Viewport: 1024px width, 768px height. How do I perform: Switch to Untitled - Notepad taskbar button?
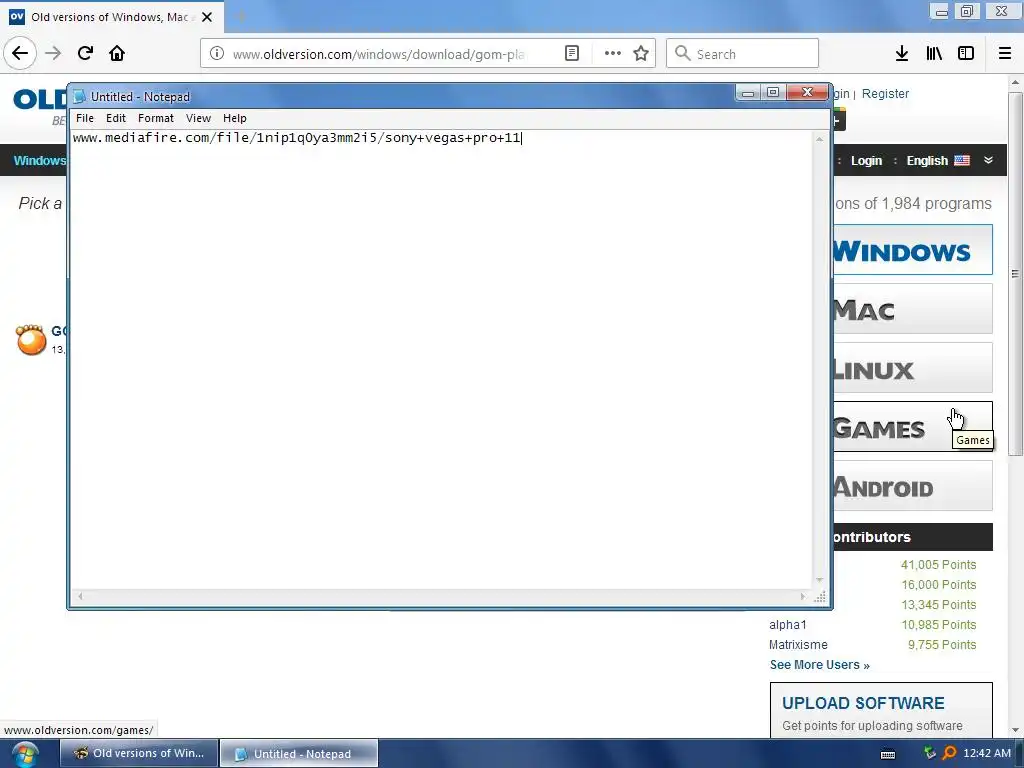(x=299, y=753)
